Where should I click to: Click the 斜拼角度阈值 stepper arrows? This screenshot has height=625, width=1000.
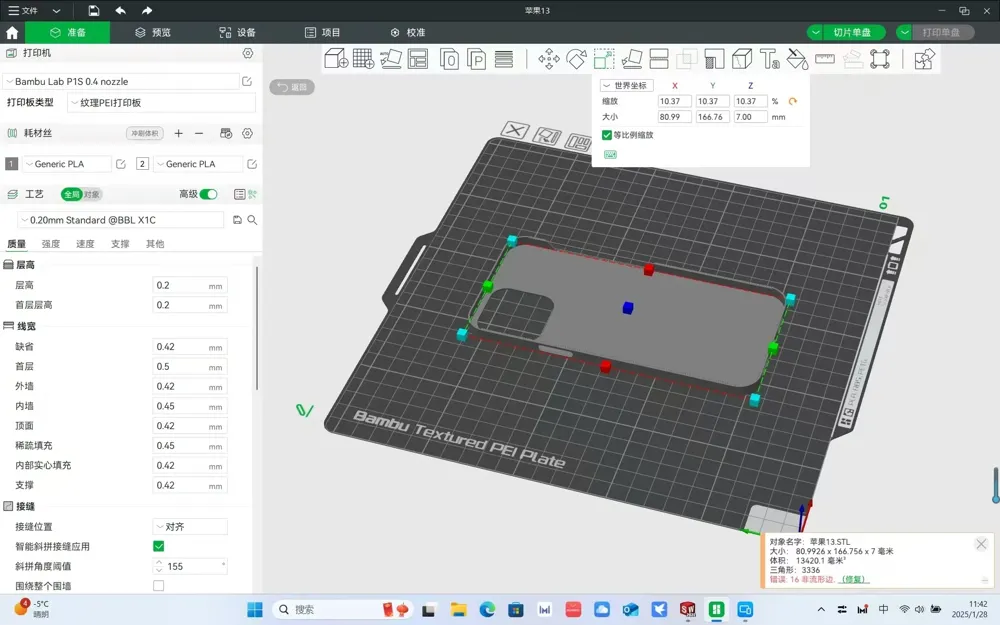coord(159,566)
